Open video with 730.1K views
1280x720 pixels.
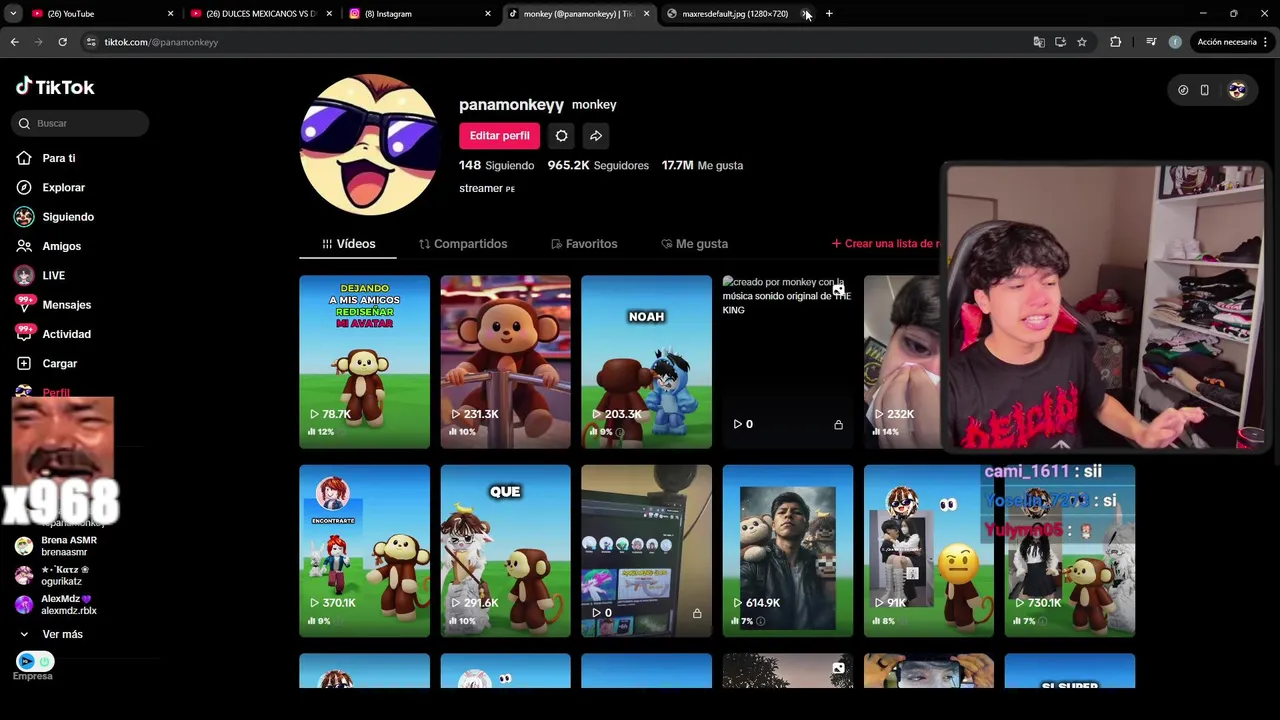click(1069, 551)
